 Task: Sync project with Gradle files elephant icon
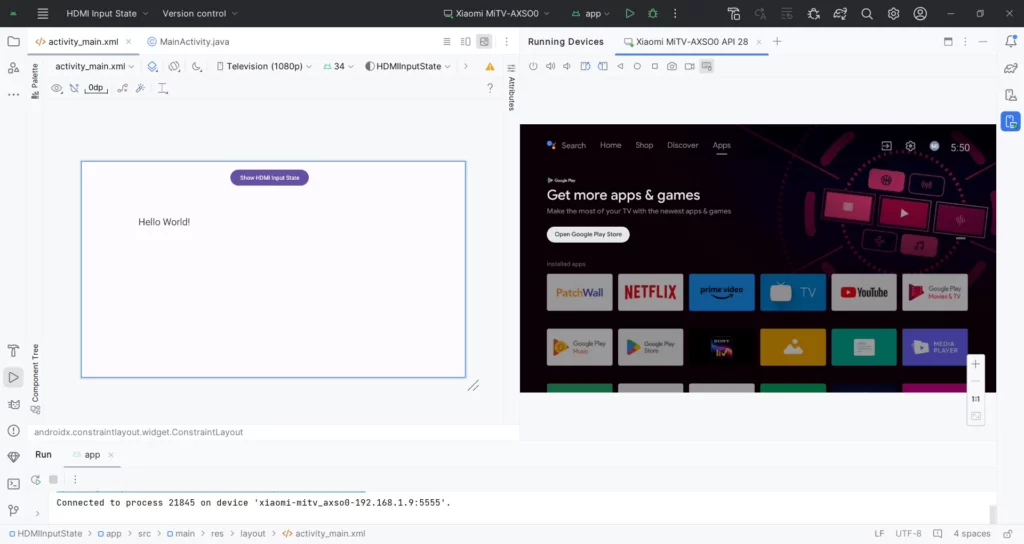pyautogui.click(x=840, y=13)
